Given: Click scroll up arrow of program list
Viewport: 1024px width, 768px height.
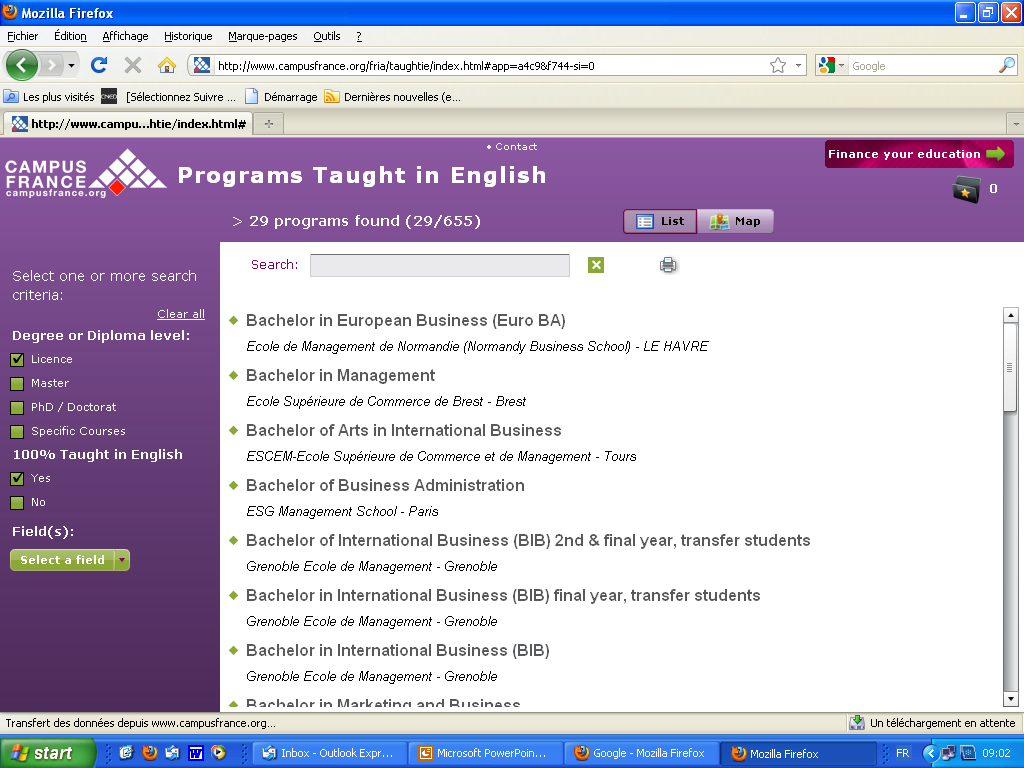Looking at the screenshot, I should click(x=1010, y=315).
